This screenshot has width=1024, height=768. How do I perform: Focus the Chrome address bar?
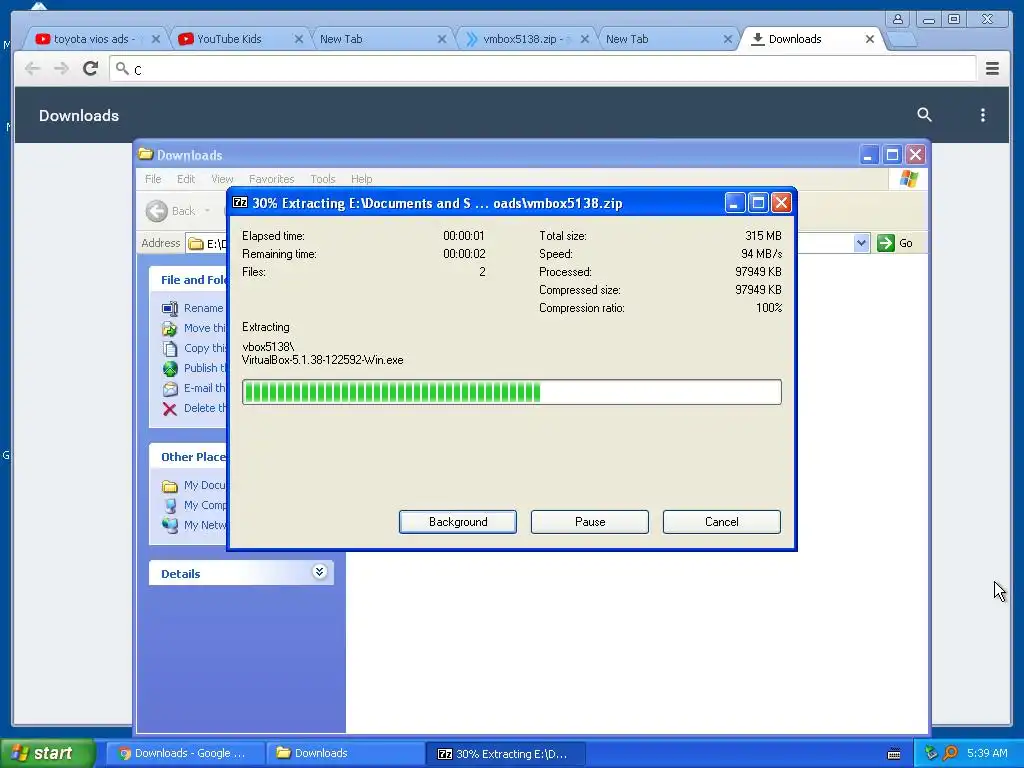tap(543, 69)
